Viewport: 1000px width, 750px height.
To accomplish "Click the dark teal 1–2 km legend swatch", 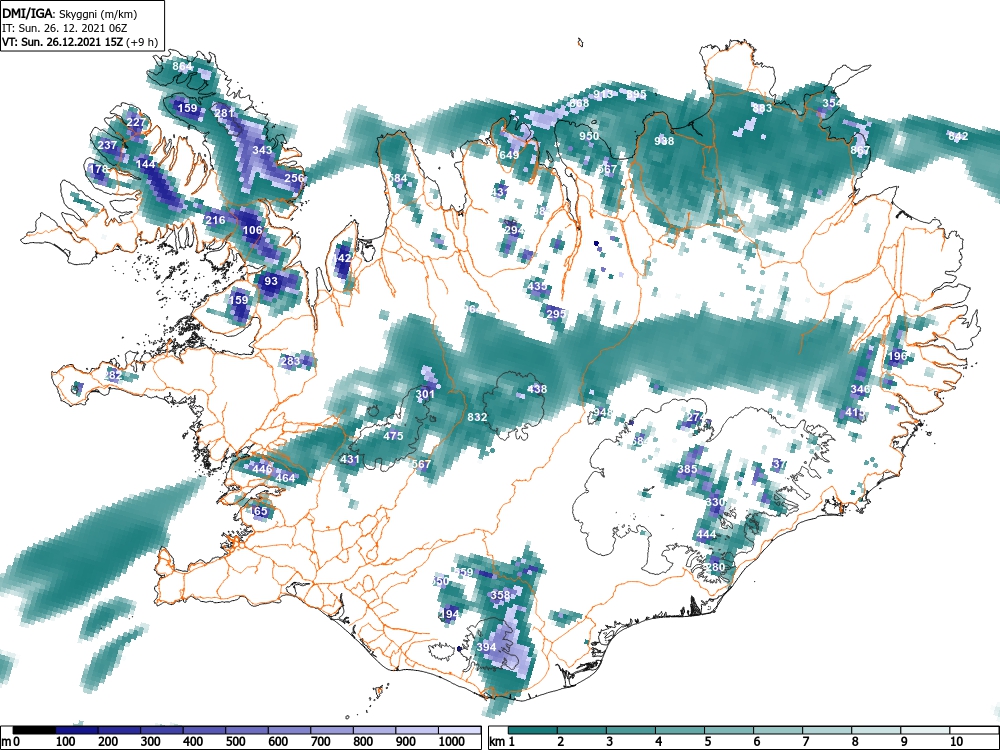I will click(x=533, y=730).
